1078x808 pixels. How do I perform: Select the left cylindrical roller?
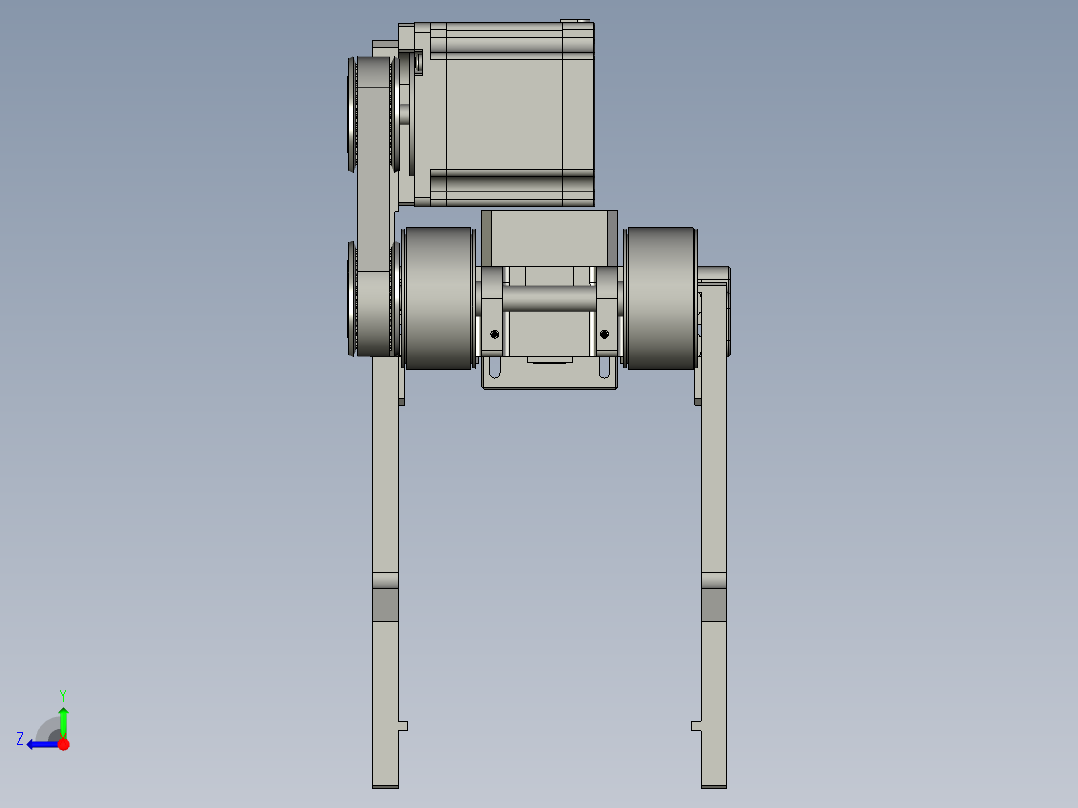click(x=438, y=298)
